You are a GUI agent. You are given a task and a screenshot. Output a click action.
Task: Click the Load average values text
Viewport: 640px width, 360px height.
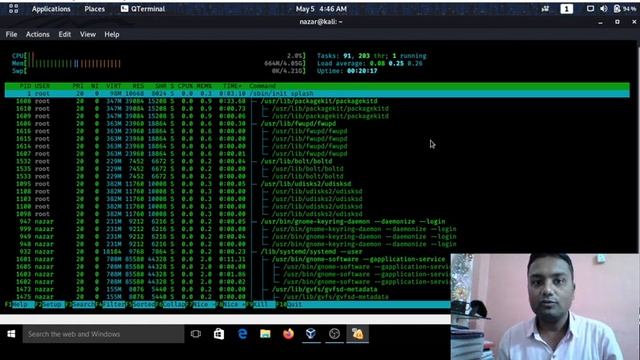point(396,63)
